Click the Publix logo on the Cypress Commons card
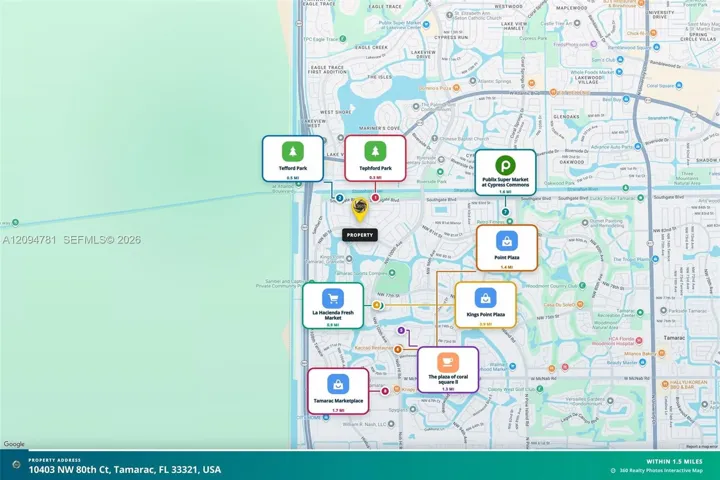 [x=505, y=165]
